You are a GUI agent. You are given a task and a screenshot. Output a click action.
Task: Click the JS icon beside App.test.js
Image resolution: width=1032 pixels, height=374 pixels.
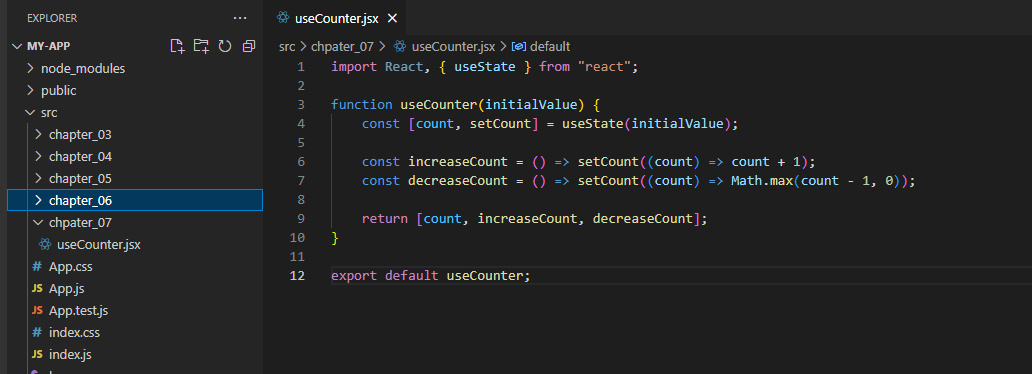(x=37, y=310)
